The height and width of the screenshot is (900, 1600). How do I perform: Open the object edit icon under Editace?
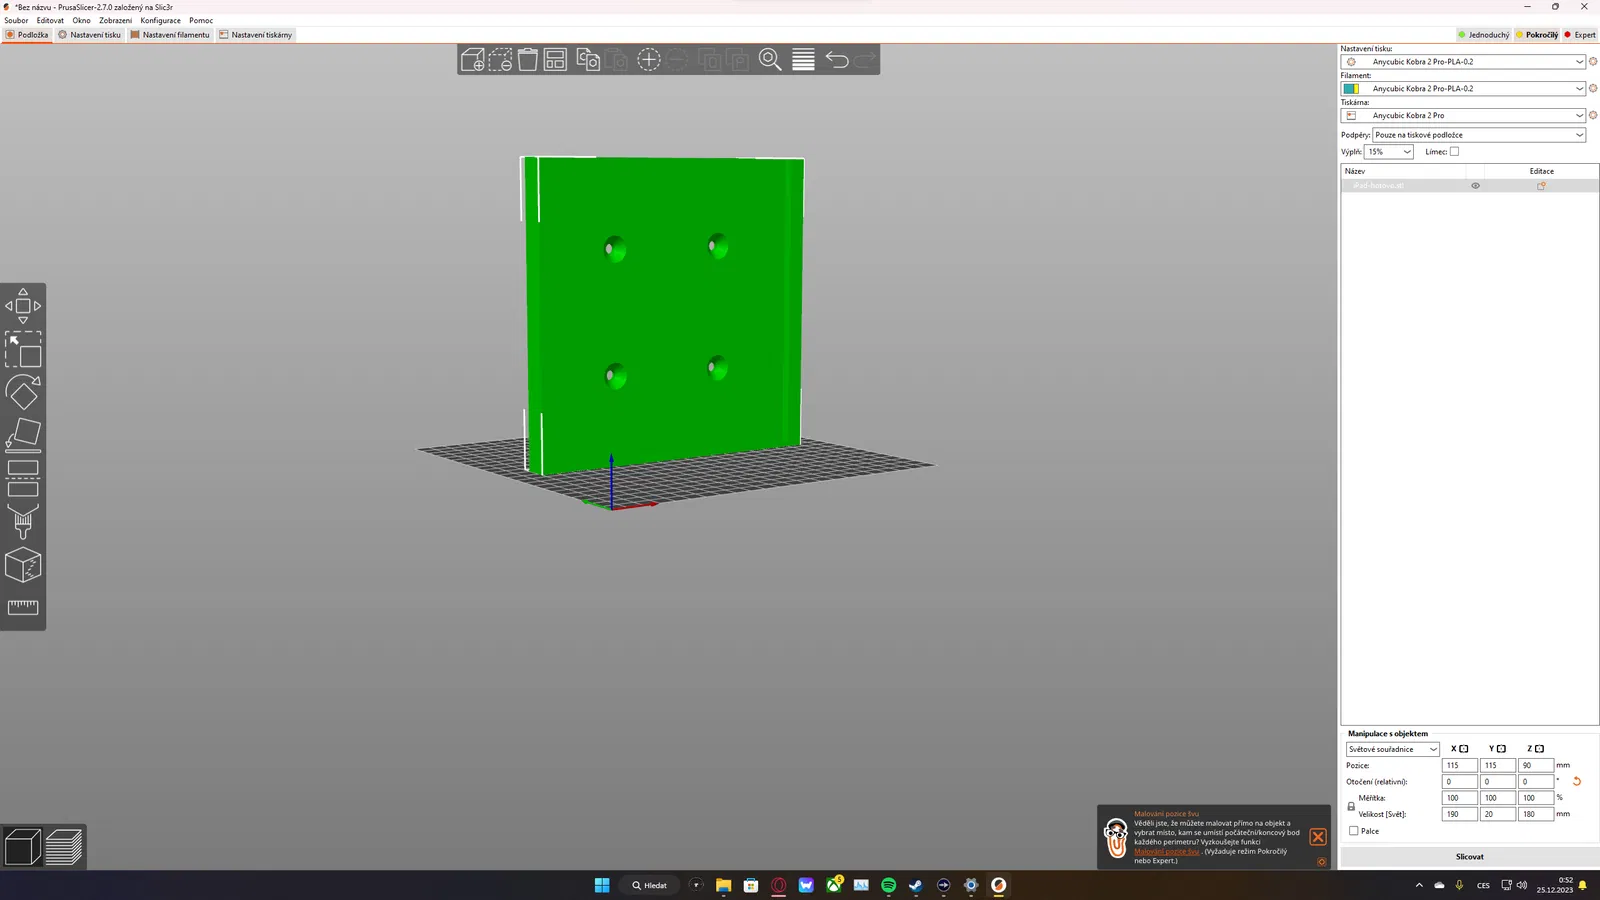point(1541,185)
